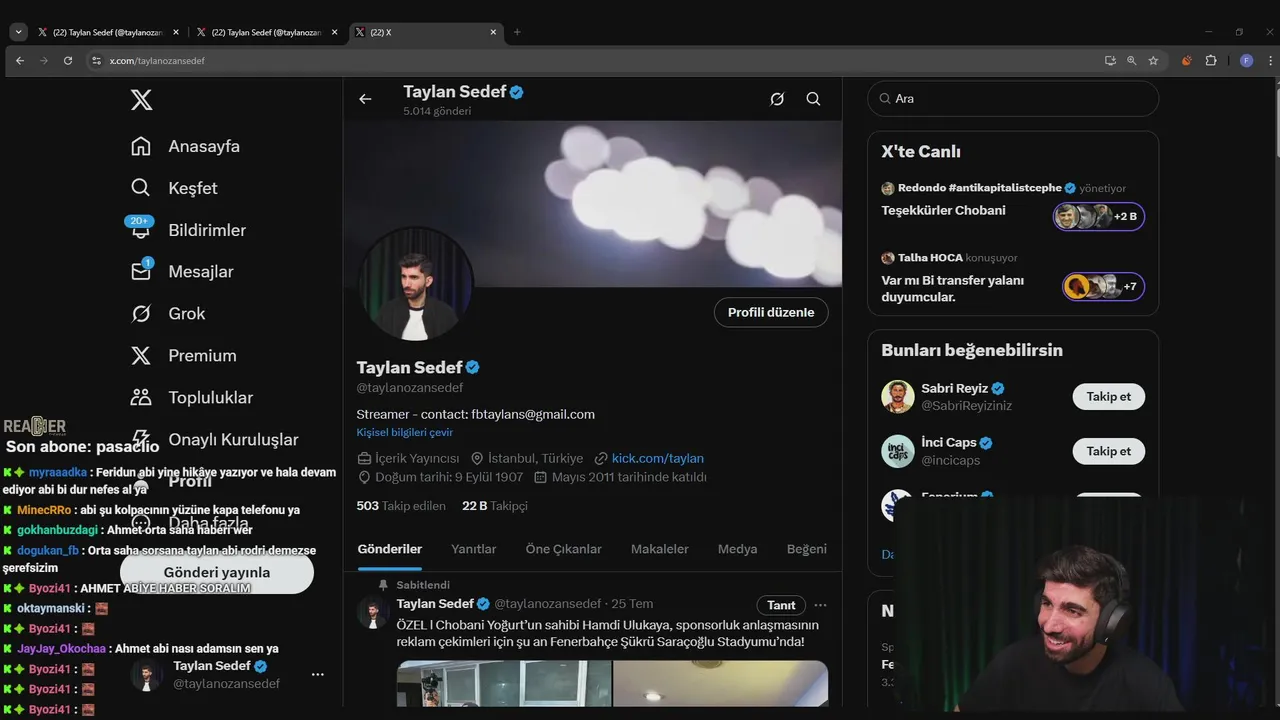Click install app icon in address bar
The image size is (1280, 720).
1110,61
